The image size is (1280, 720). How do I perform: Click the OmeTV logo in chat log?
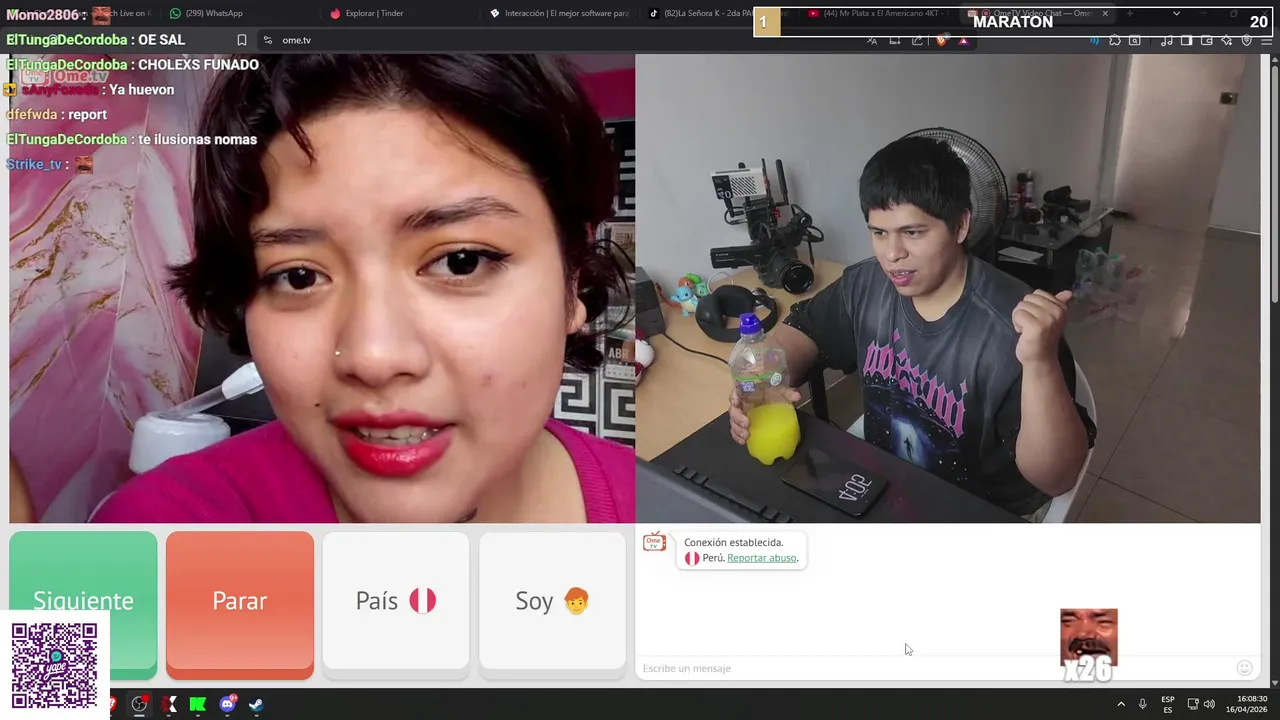[x=654, y=543]
